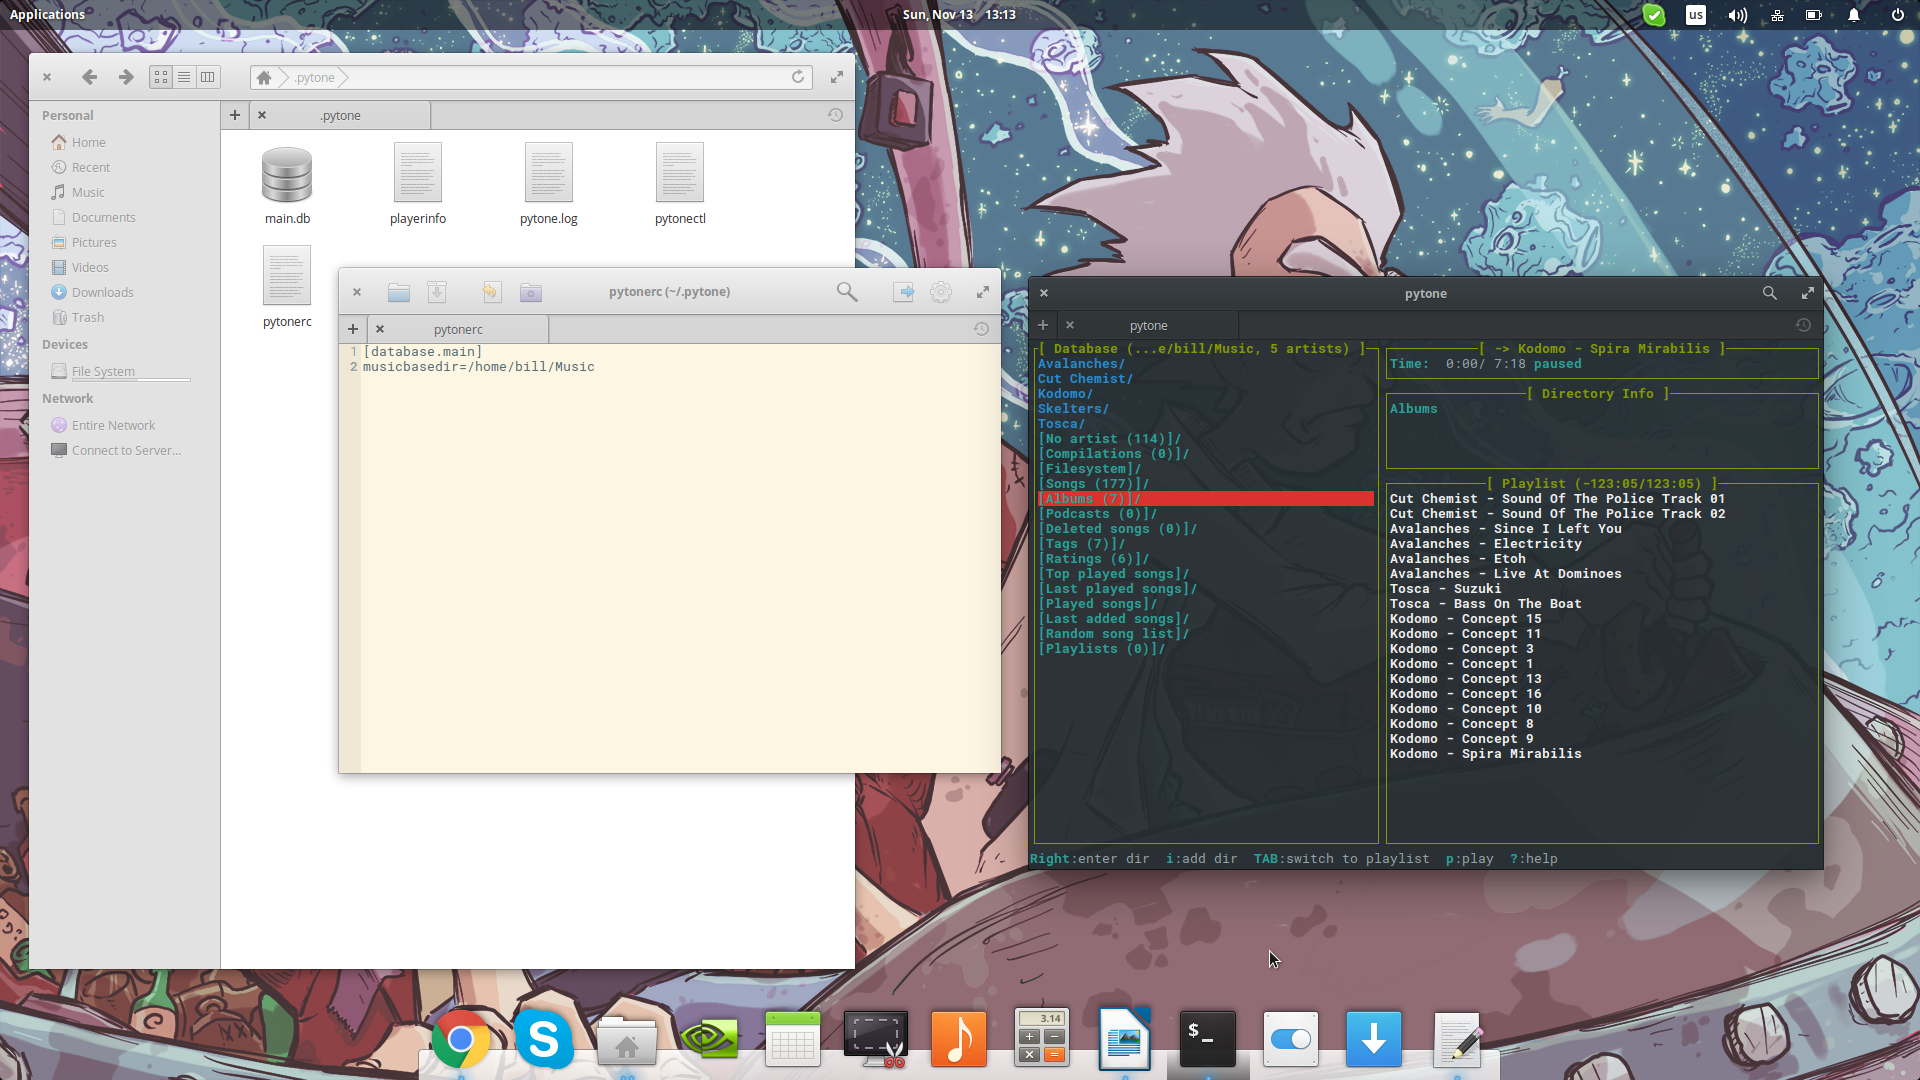1920x1080 pixels.
Task: Select Avalanches/ artist entry
Action: 1081,364
